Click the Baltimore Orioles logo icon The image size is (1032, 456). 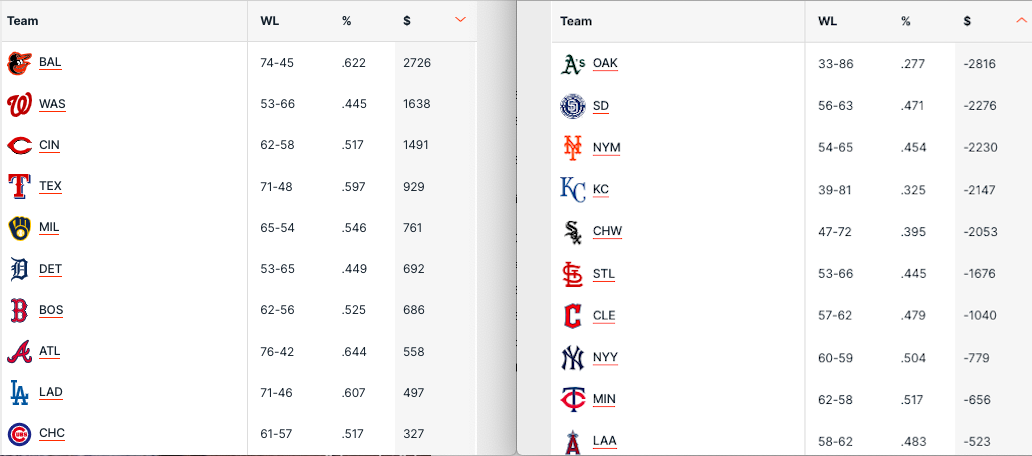pos(19,63)
